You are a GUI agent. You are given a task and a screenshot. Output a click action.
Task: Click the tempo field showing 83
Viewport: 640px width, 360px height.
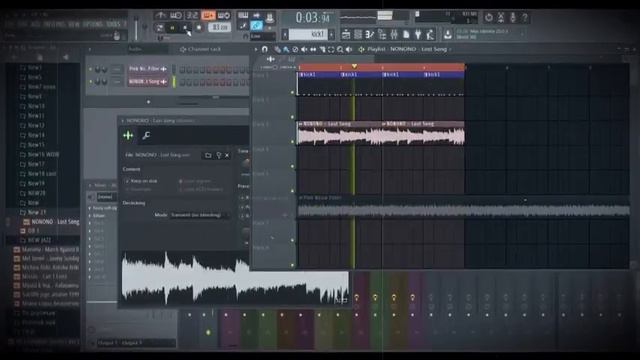coord(220,27)
